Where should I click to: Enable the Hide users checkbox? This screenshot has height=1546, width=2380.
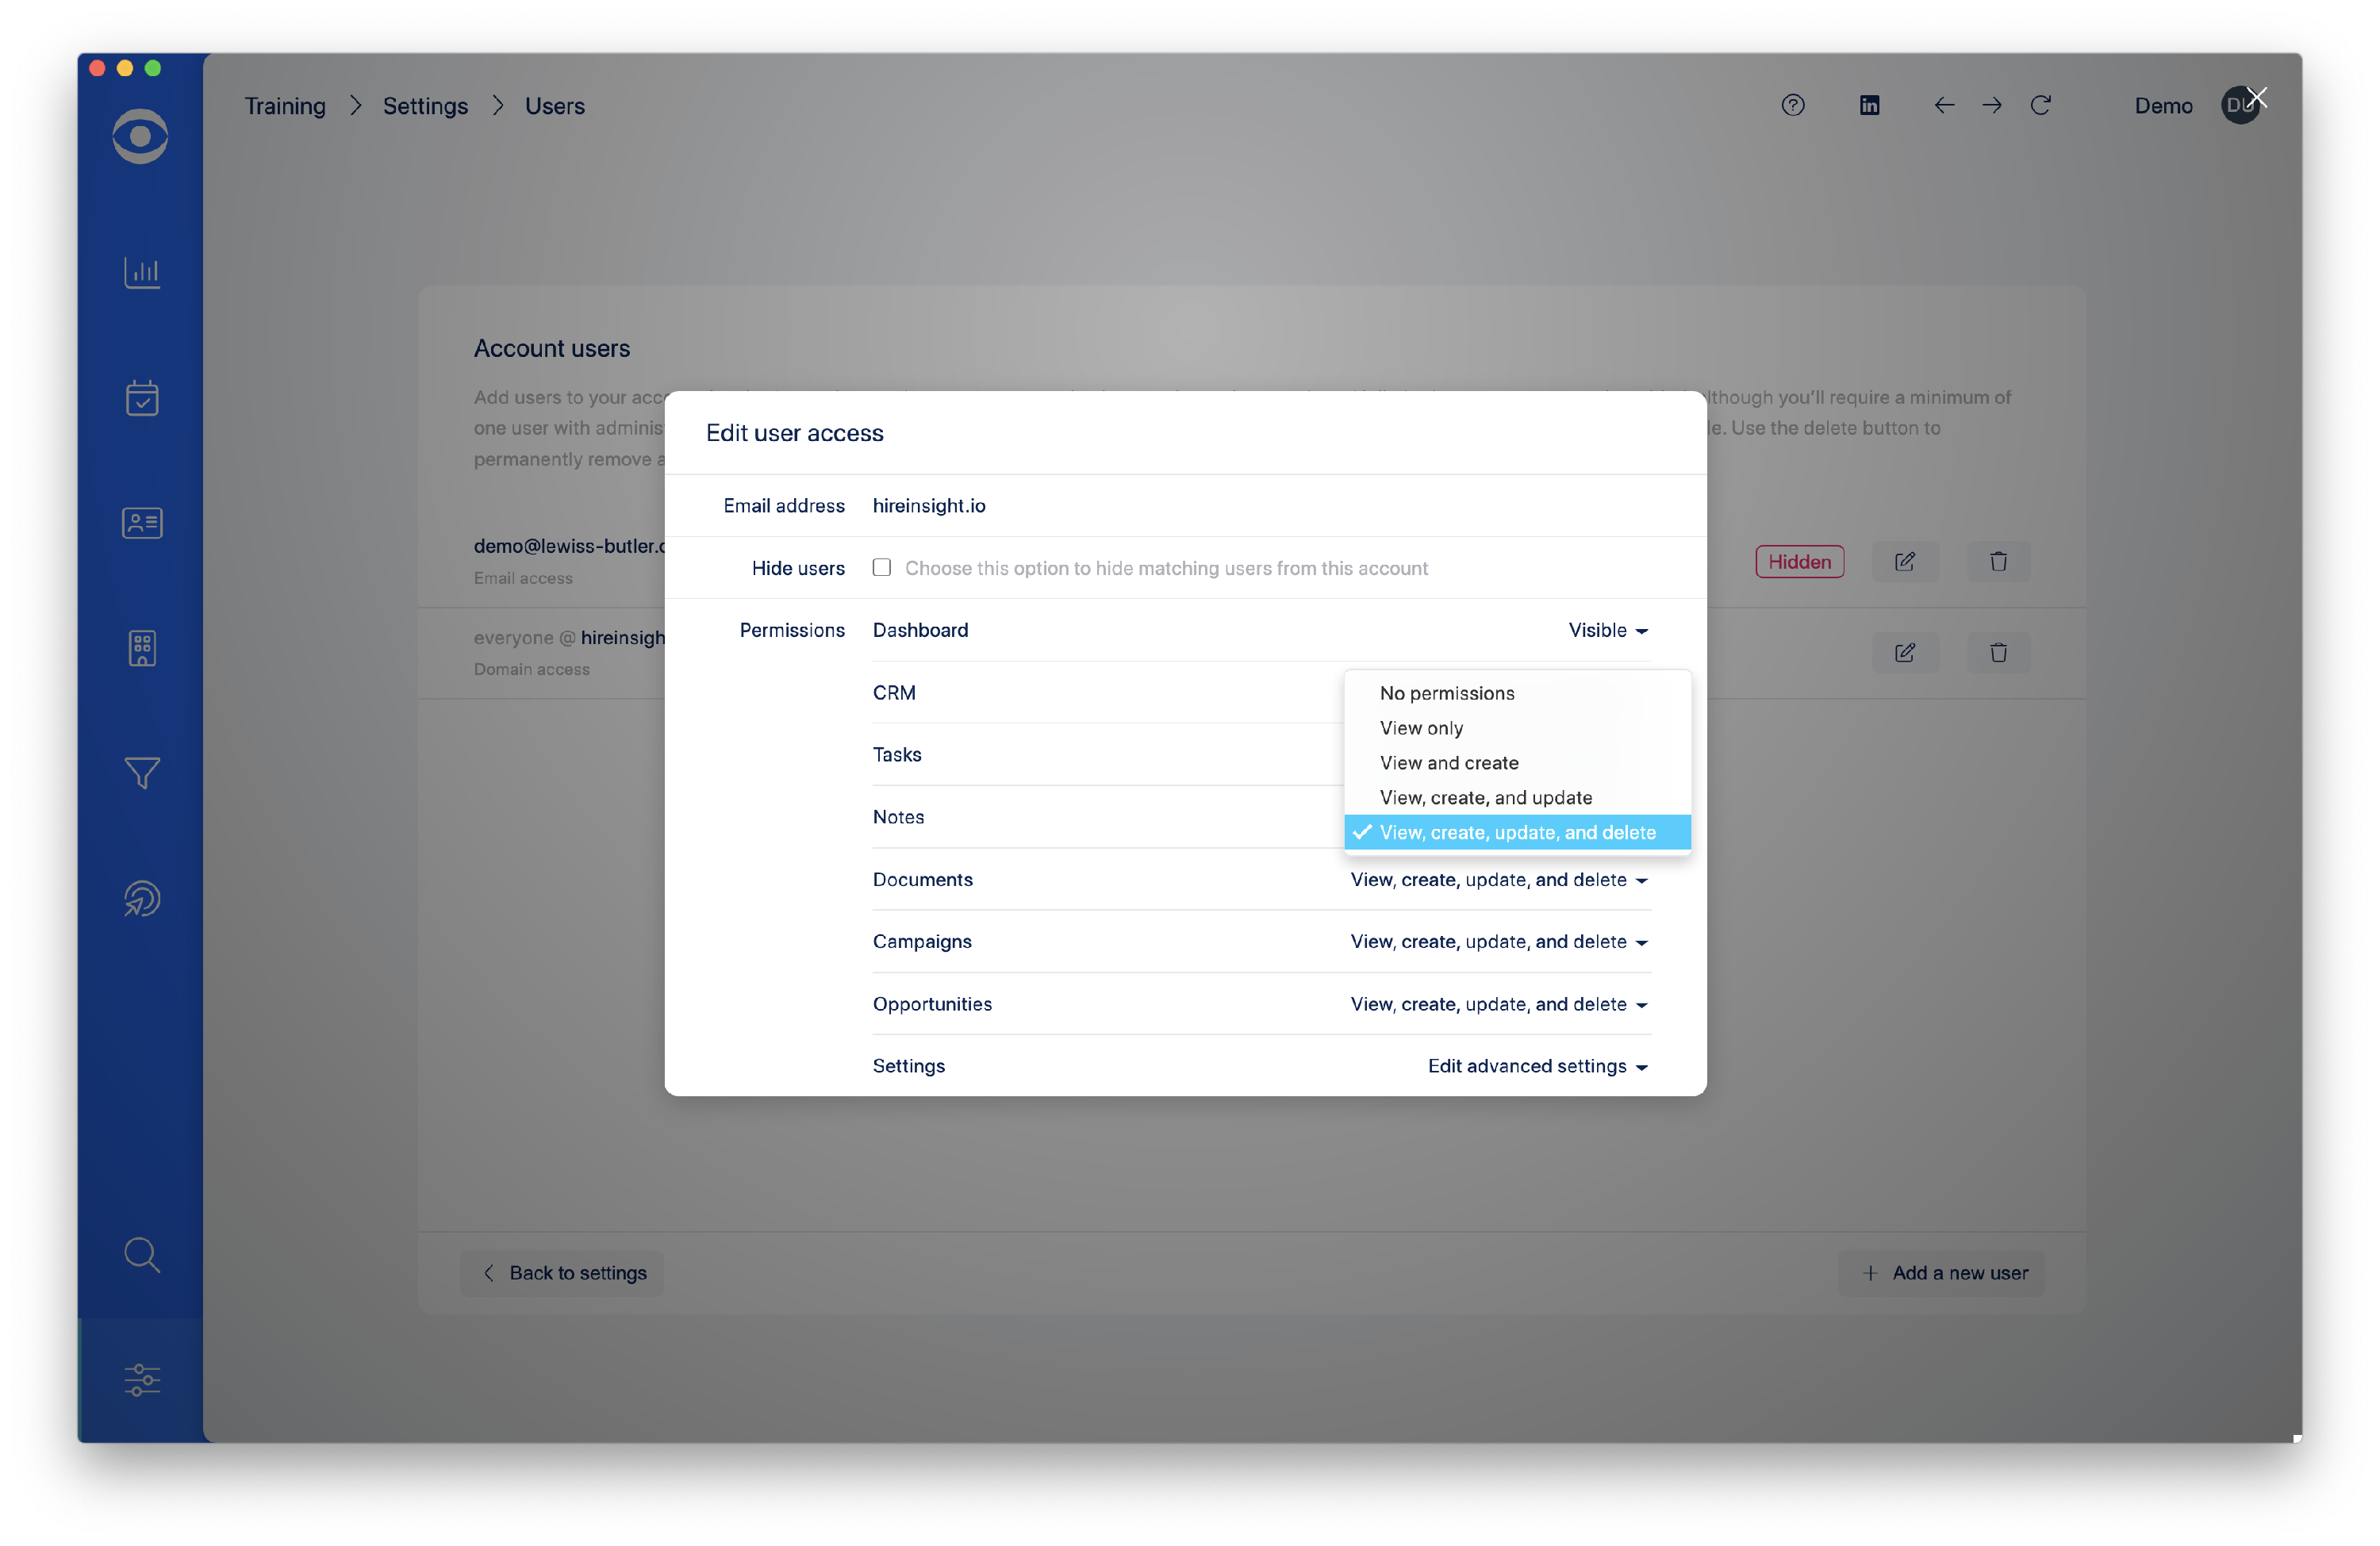[881, 567]
